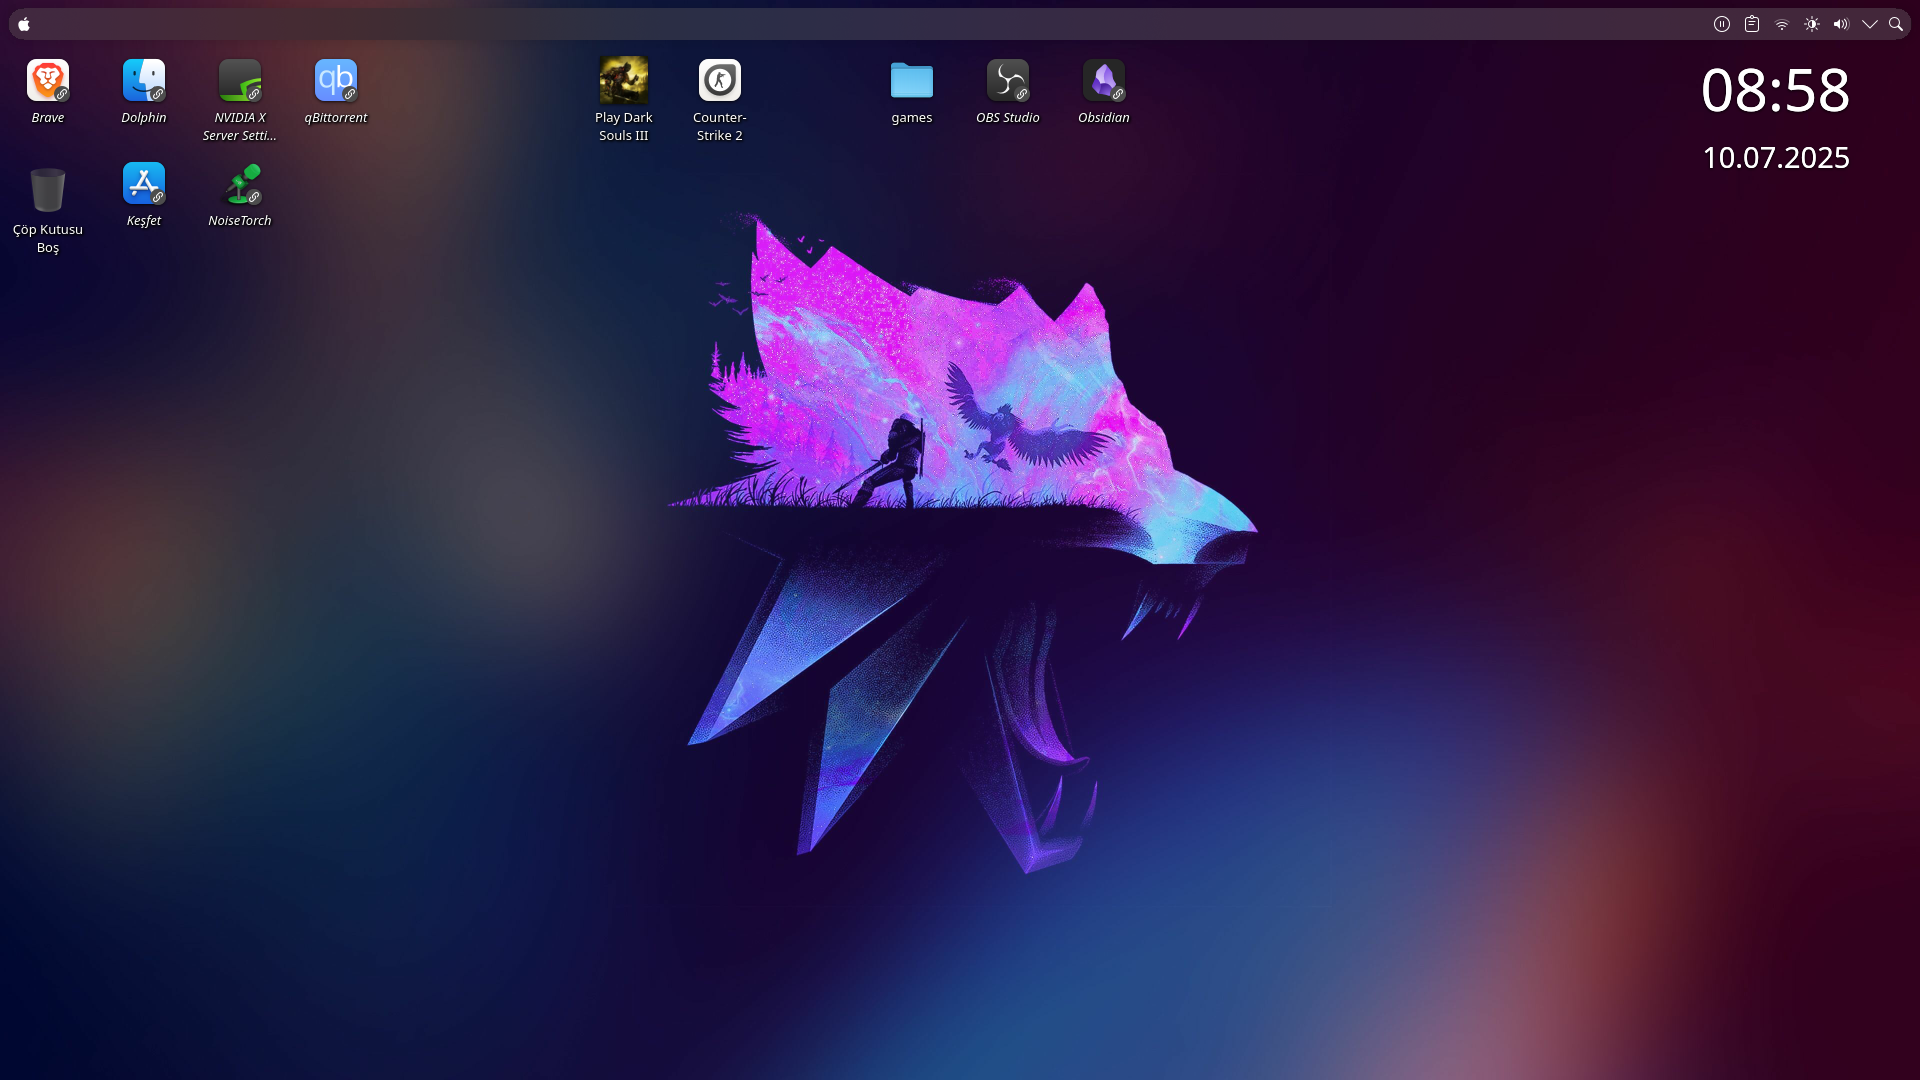Image resolution: width=1920 pixels, height=1080 pixels.
Task: Launch the qBittorrent desktop icon
Action: tap(336, 81)
